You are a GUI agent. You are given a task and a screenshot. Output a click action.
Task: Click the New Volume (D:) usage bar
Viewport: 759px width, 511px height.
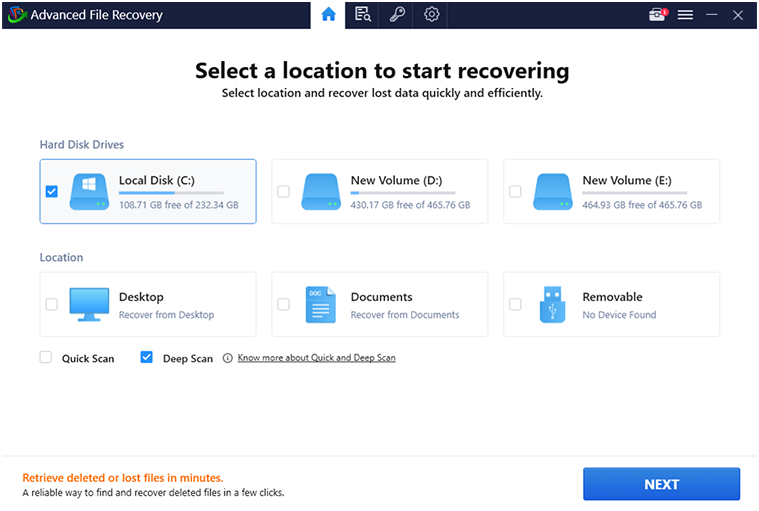pyautogui.click(x=403, y=193)
